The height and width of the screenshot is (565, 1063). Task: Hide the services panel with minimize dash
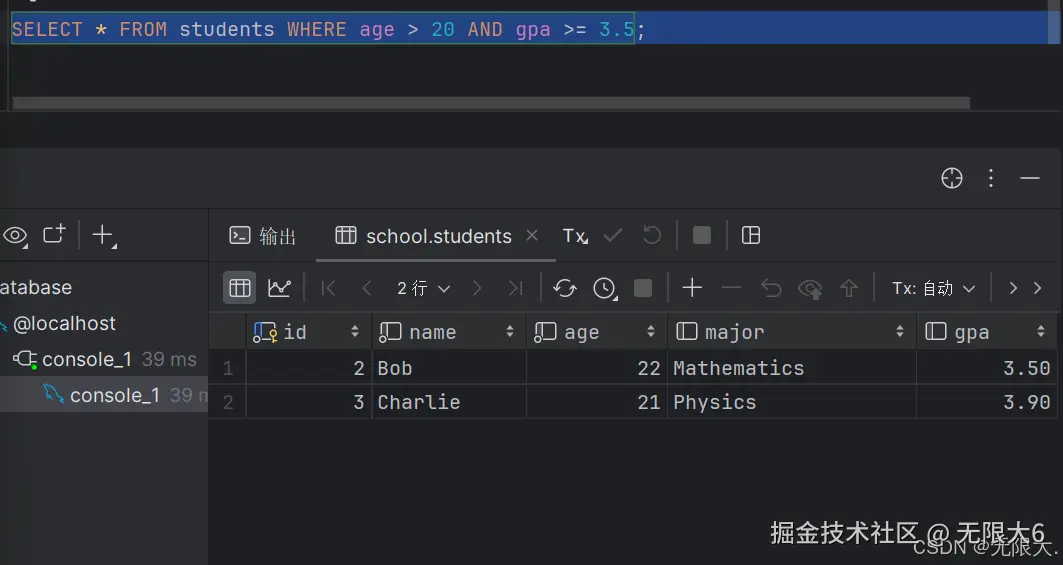pyautogui.click(x=1029, y=178)
